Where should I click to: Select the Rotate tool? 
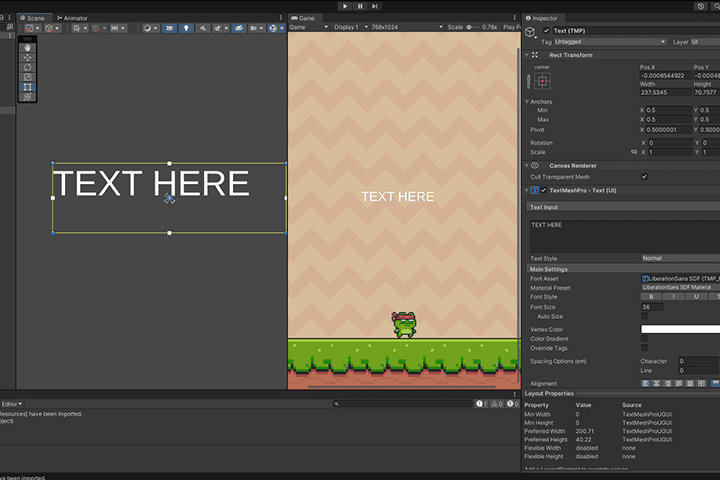pos(28,67)
